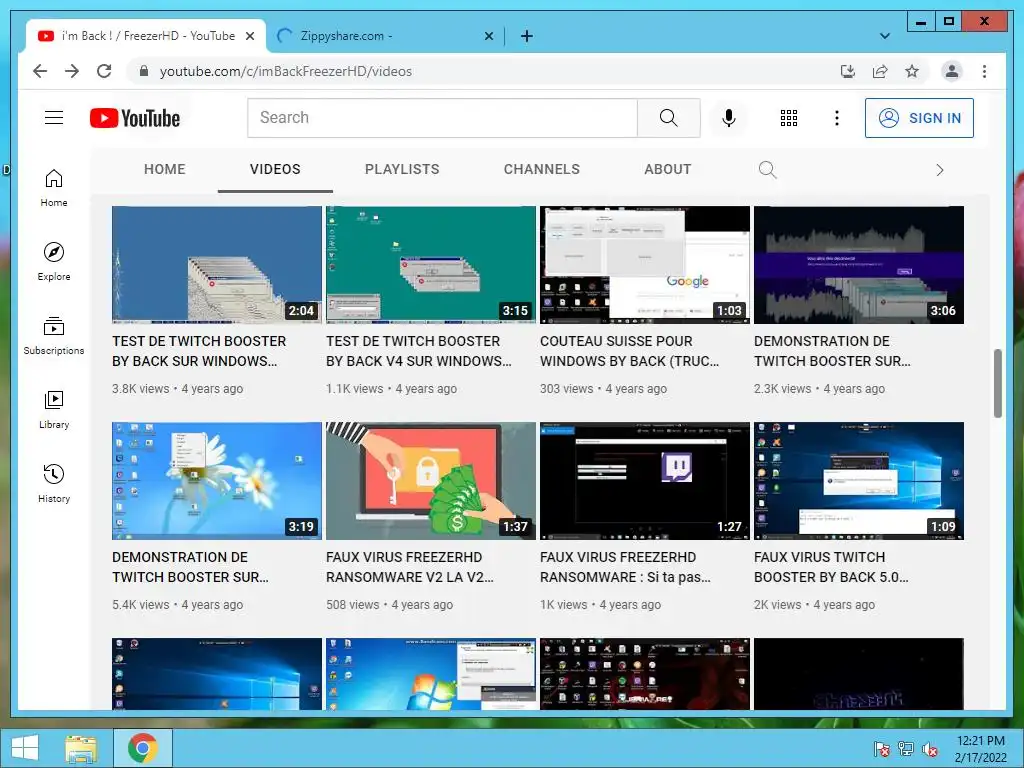Close the FreezerHD YouTube tab
The width and height of the screenshot is (1024, 768).
click(249, 36)
